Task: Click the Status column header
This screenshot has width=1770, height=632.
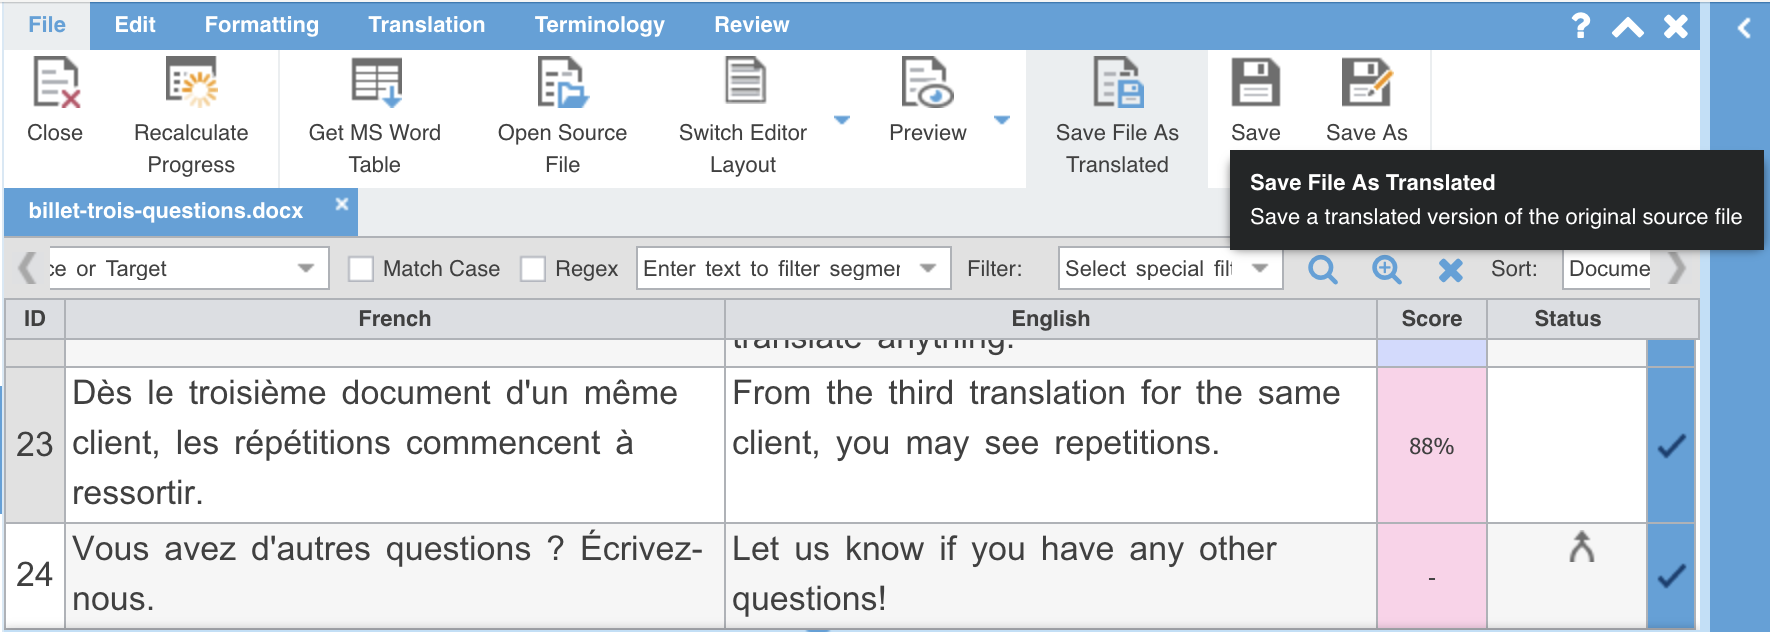Action: [x=1568, y=319]
